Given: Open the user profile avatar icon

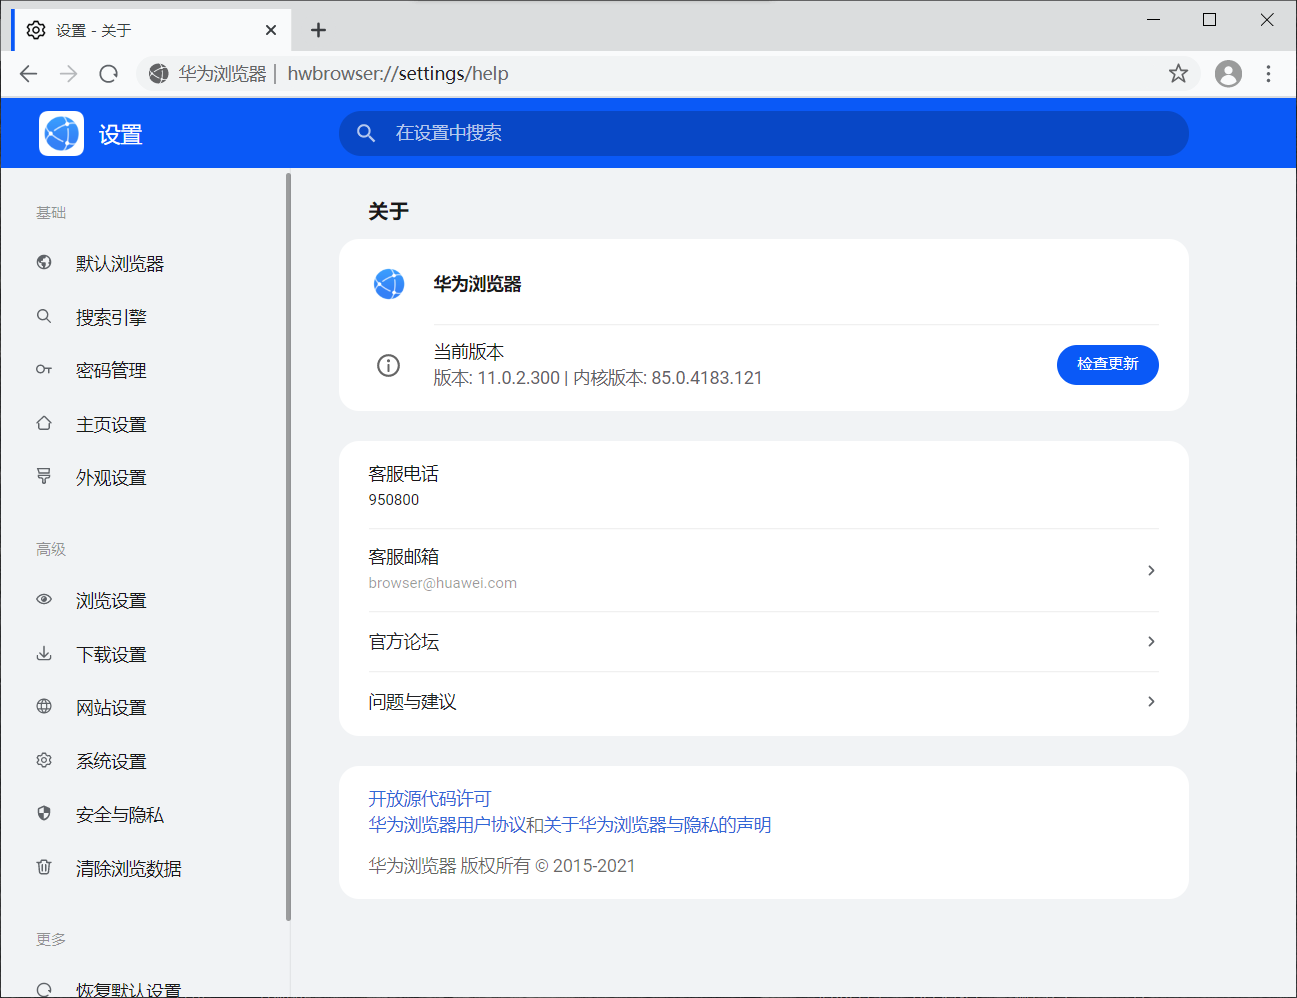Looking at the screenshot, I should click(x=1228, y=73).
